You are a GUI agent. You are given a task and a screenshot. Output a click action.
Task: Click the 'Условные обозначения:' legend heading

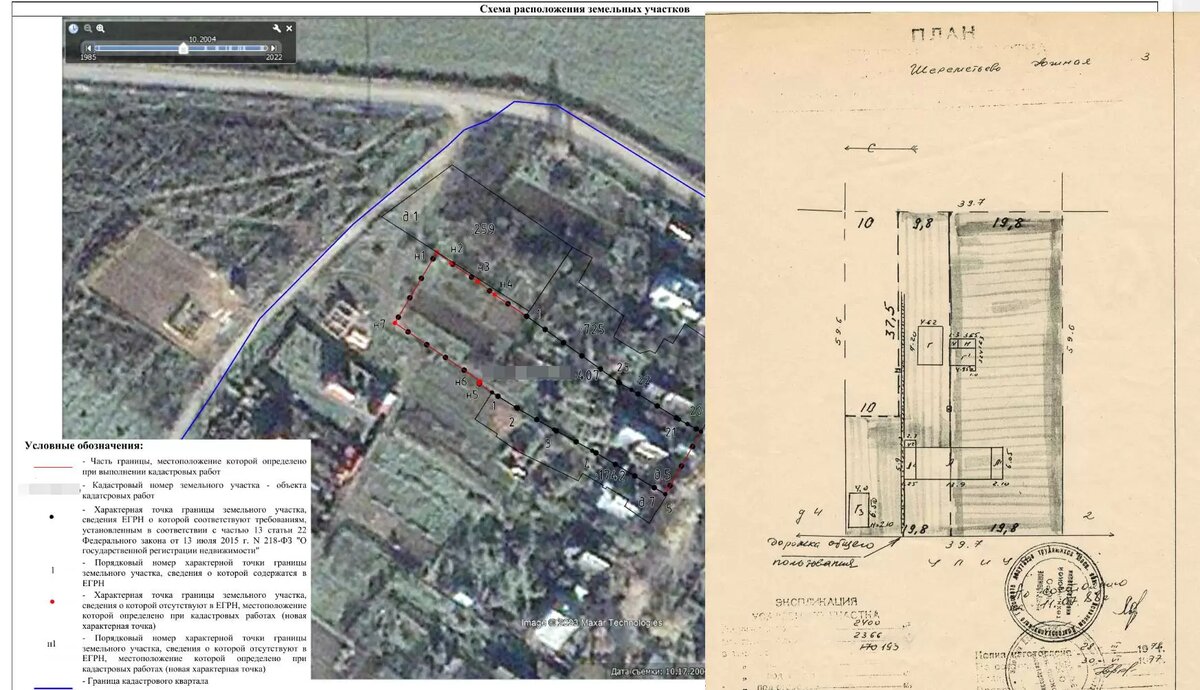(84, 445)
